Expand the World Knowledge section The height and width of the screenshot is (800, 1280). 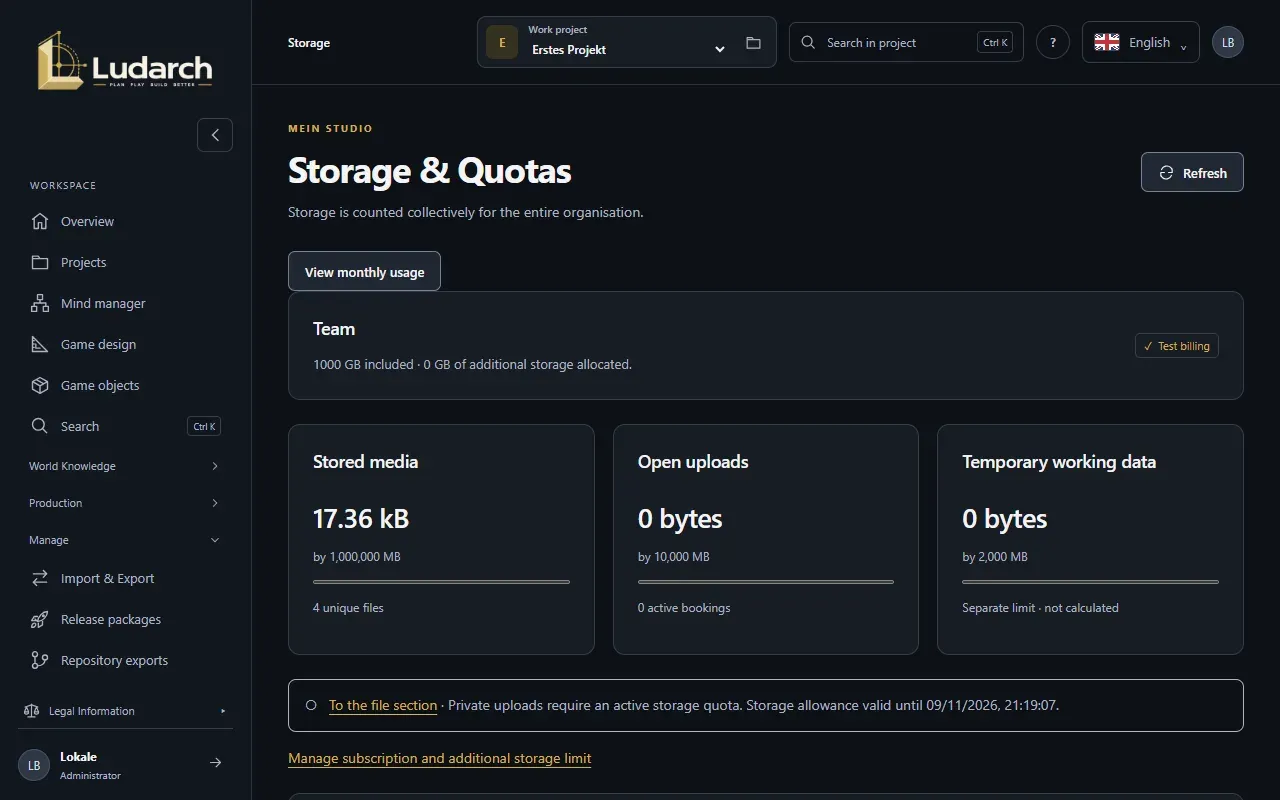coord(125,466)
